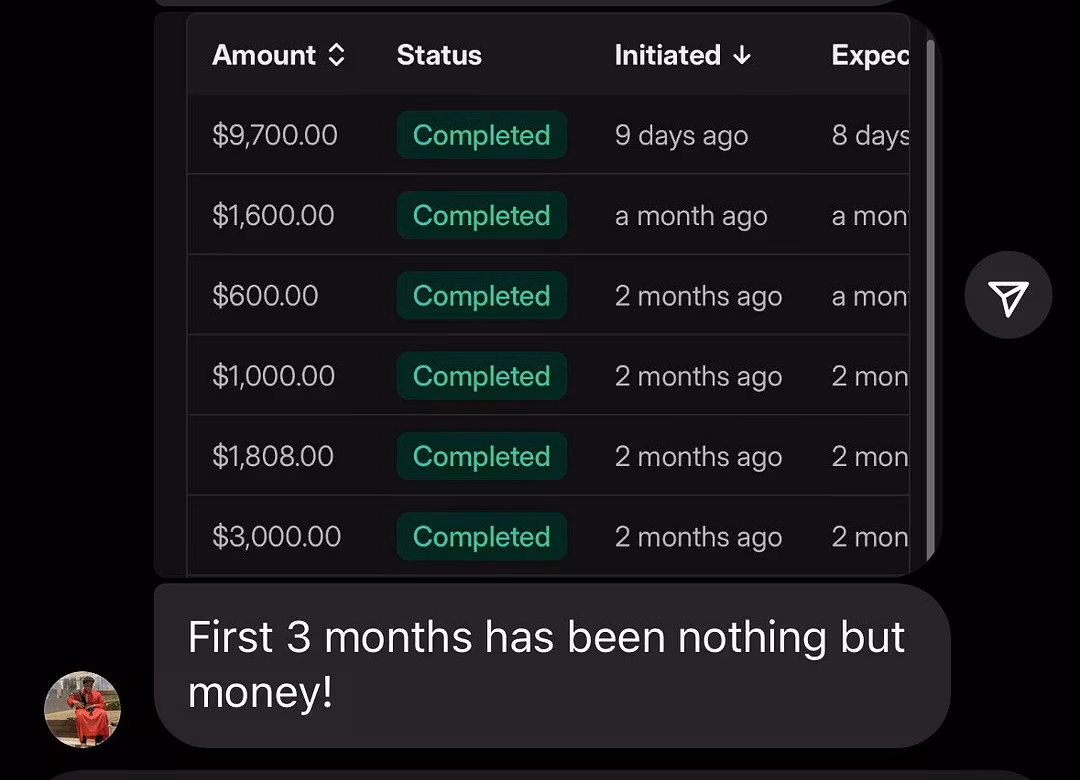1080x780 pixels.
Task: Select the $1,808.00 transaction row amount
Action: pyautogui.click(x=273, y=456)
